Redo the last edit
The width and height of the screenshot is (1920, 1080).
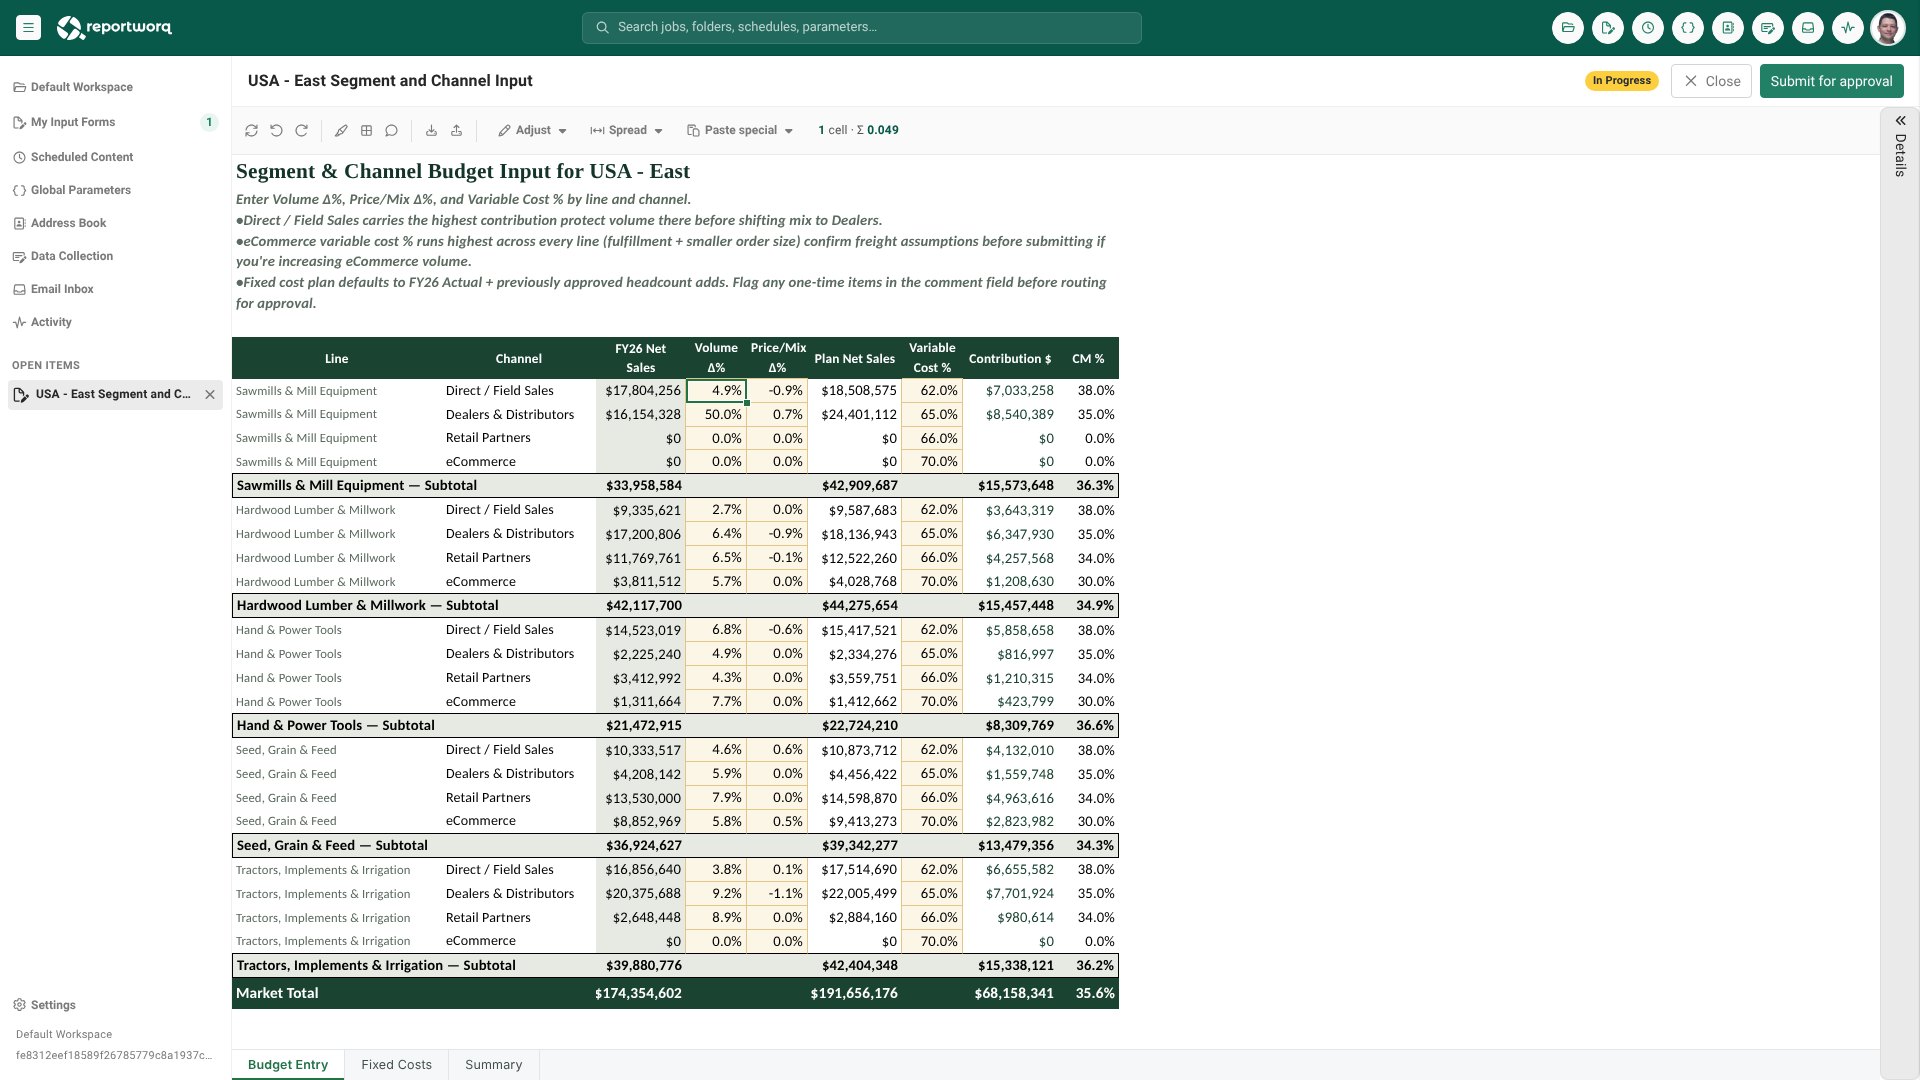click(x=301, y=130)
